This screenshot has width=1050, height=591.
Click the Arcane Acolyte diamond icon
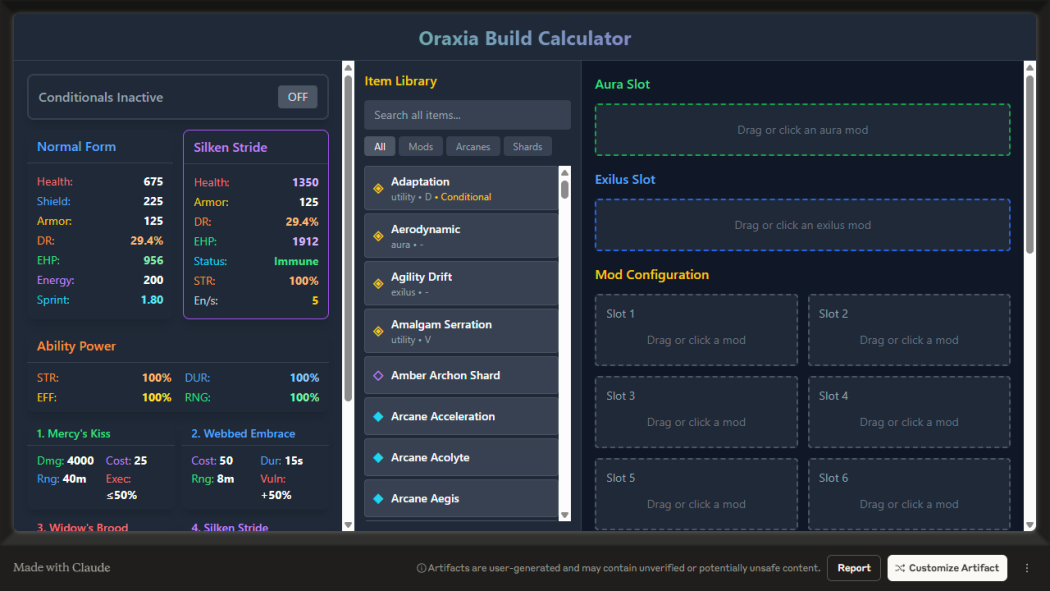tap(378, 457)
